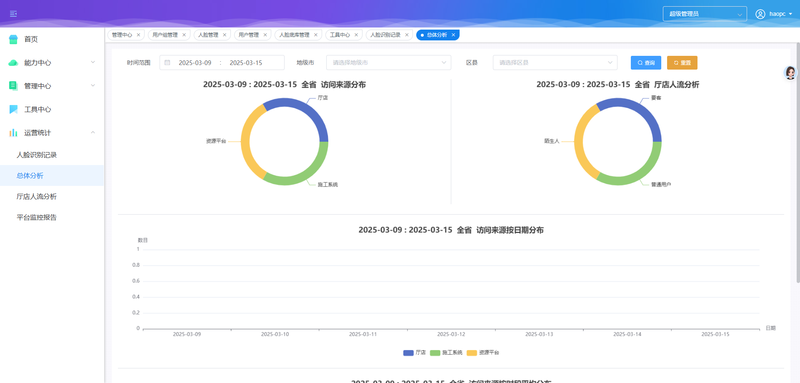Open the haopc user menu arrow

pyautogui.click(x=790, y=14)
